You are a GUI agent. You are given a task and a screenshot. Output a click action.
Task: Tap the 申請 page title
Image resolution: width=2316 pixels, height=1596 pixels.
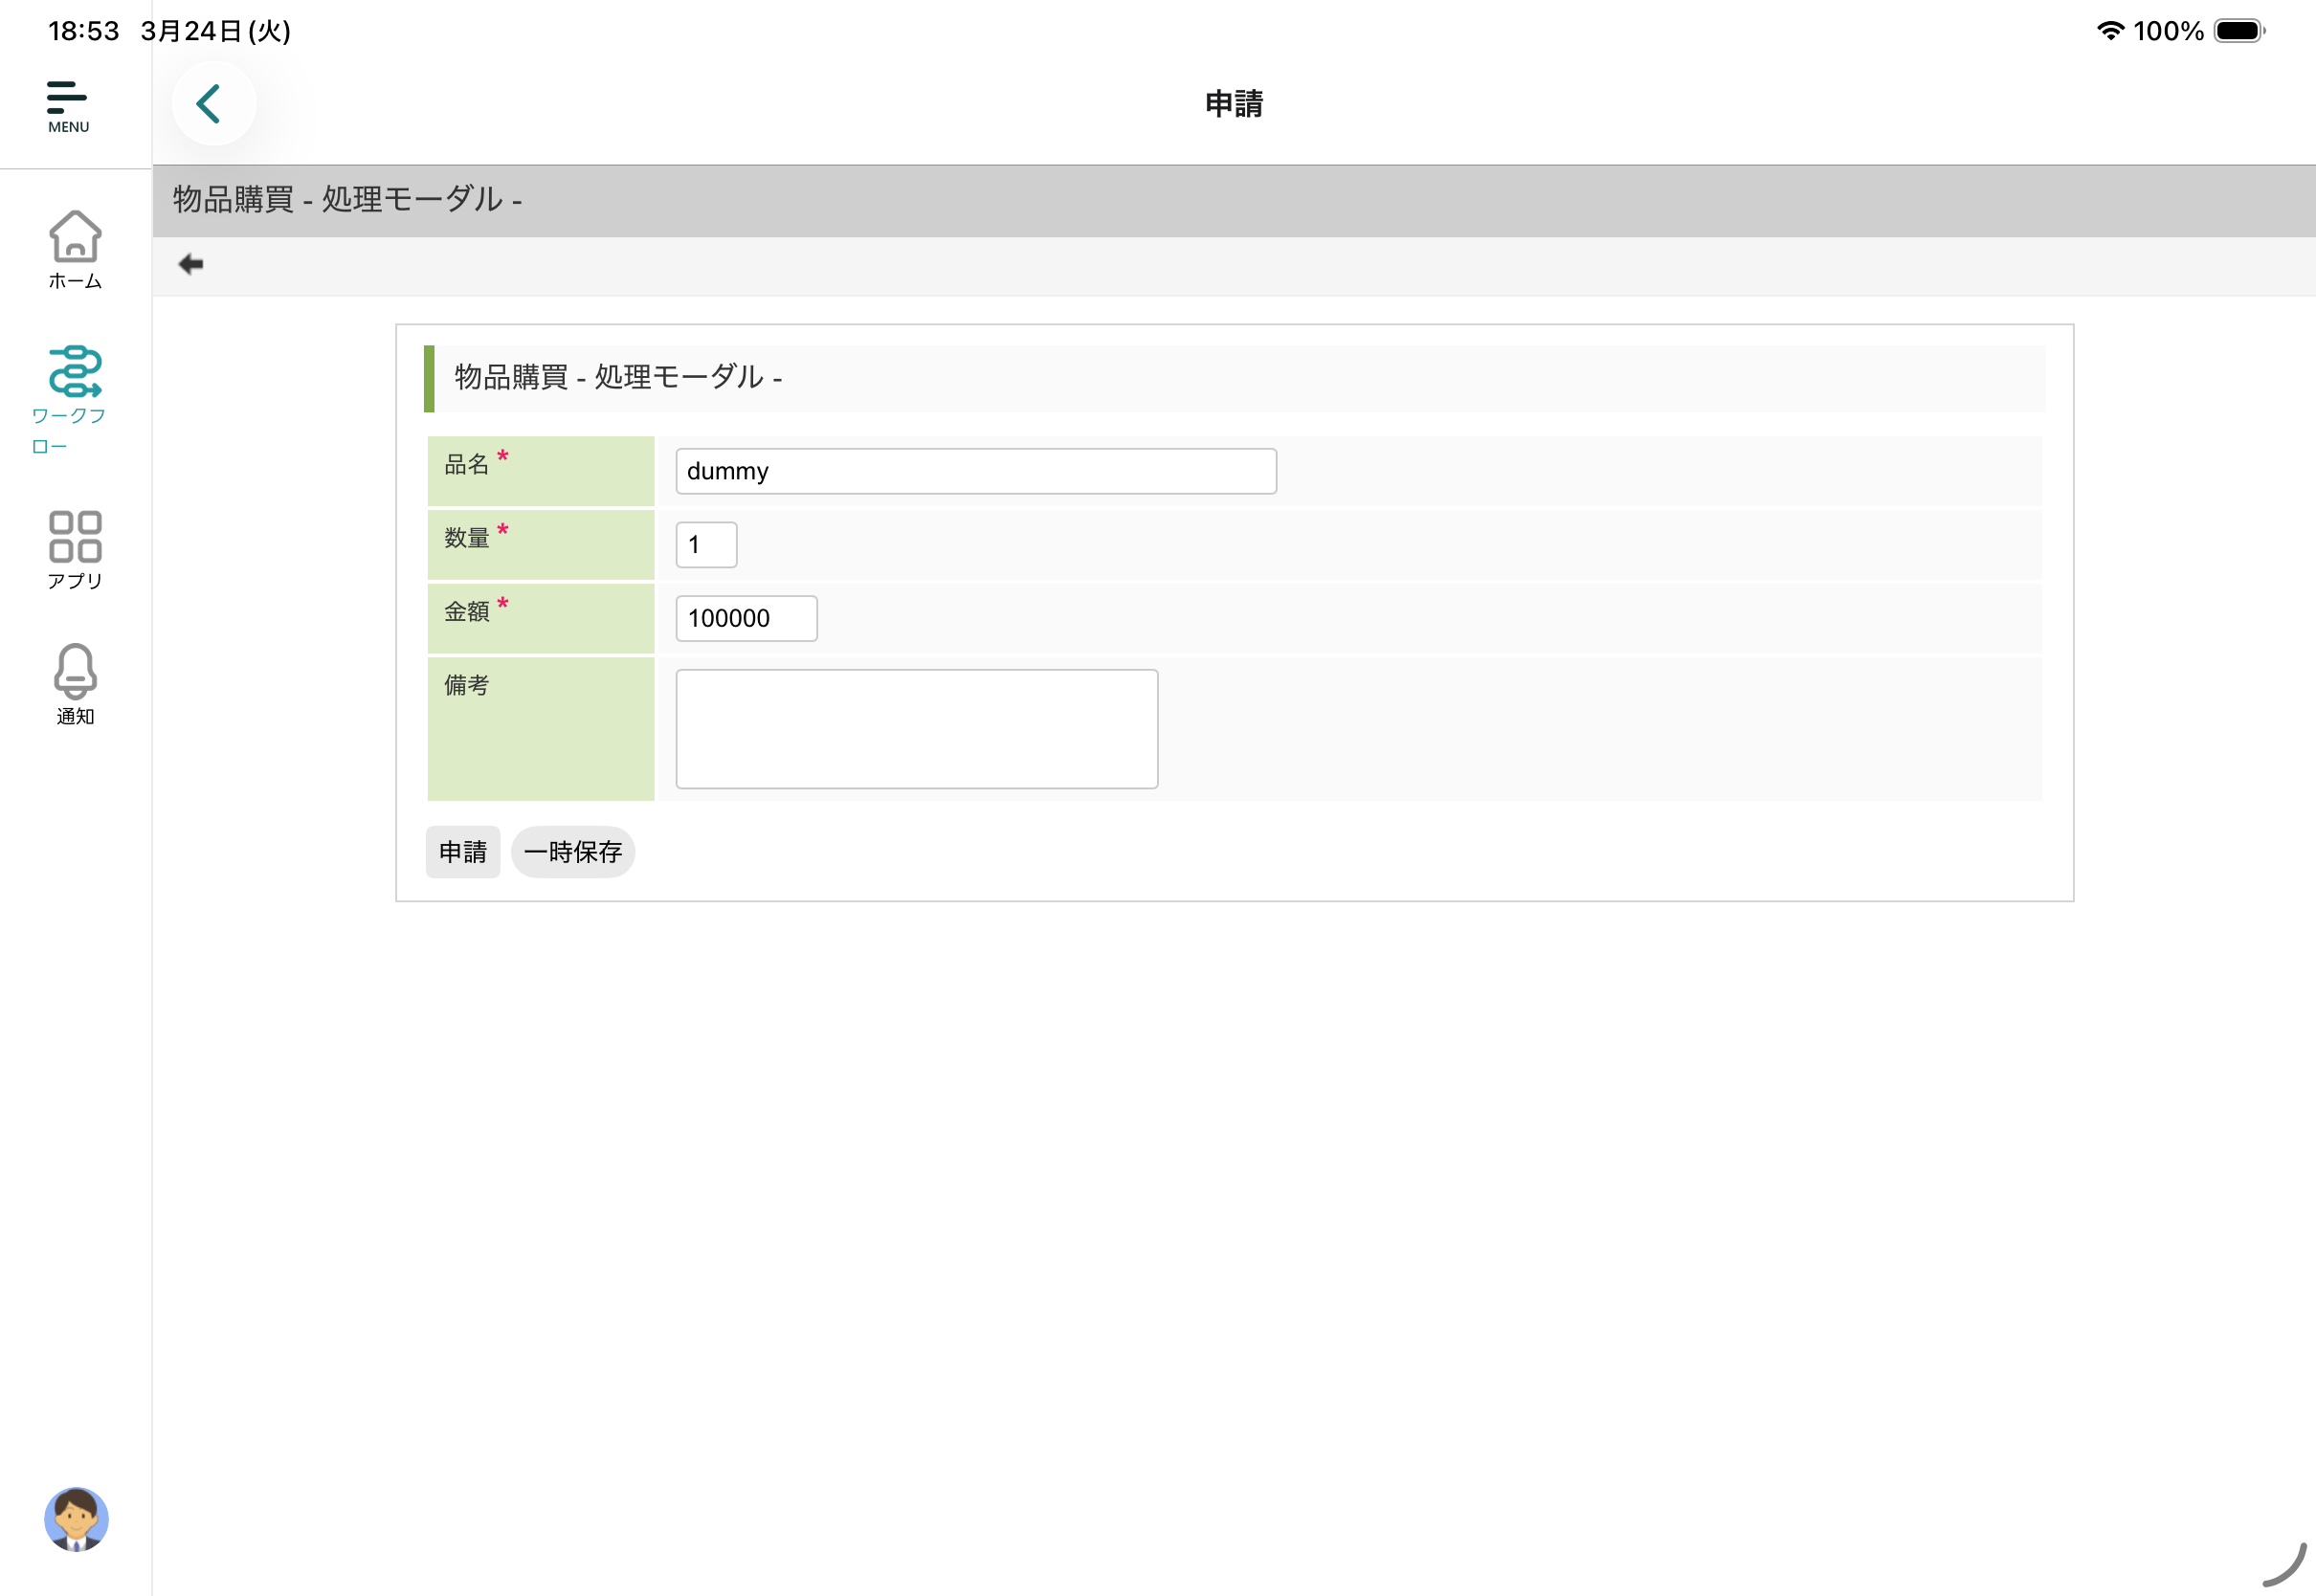tap(1233, 104)
